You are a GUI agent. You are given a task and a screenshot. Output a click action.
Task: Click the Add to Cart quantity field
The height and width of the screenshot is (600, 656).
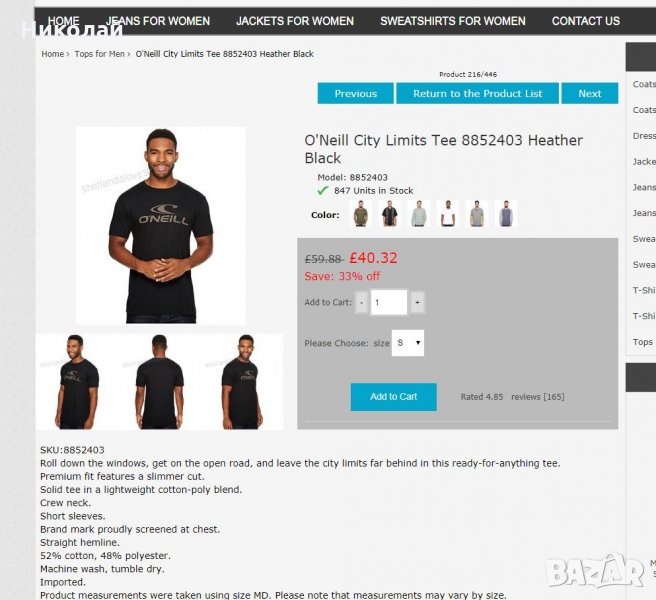[389, 302]
